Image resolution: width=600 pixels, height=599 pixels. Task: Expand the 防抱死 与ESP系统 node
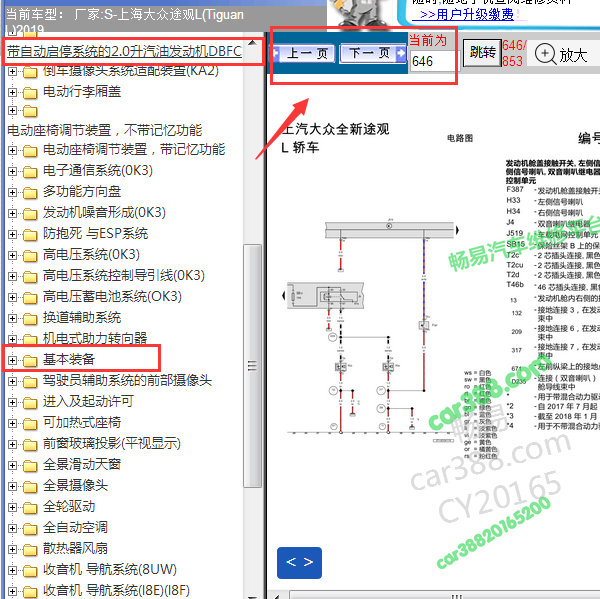tap(12, 234)
